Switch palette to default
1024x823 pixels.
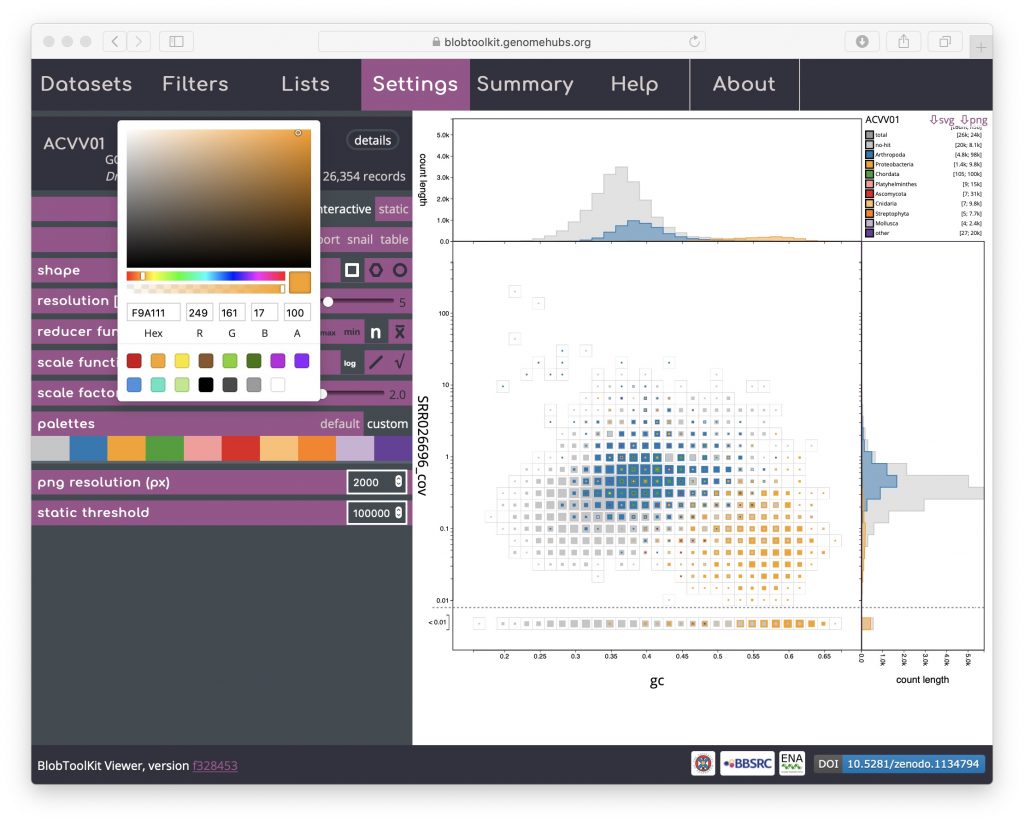click(339, 424)
